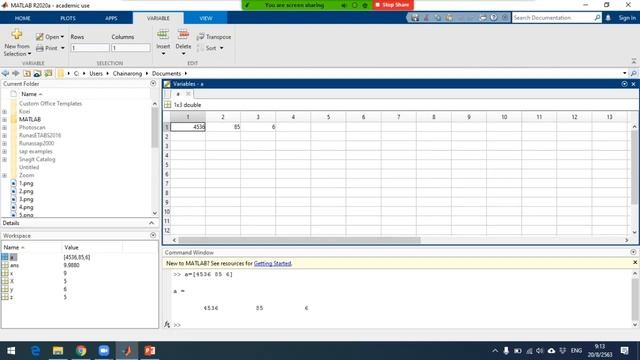The height and width of the screenshot is (360, 640).
Task: Open Current Folder panel actions circle
Action: pyautogui.click(x=153, y=84)
